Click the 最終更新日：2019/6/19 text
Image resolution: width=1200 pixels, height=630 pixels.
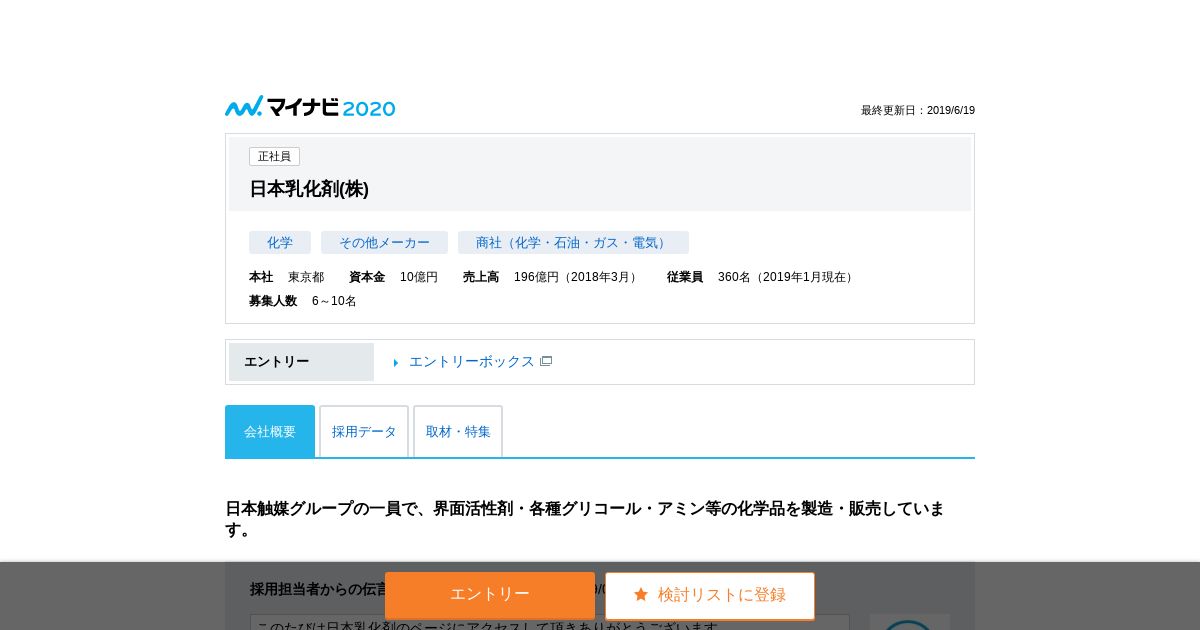point(918,110)
